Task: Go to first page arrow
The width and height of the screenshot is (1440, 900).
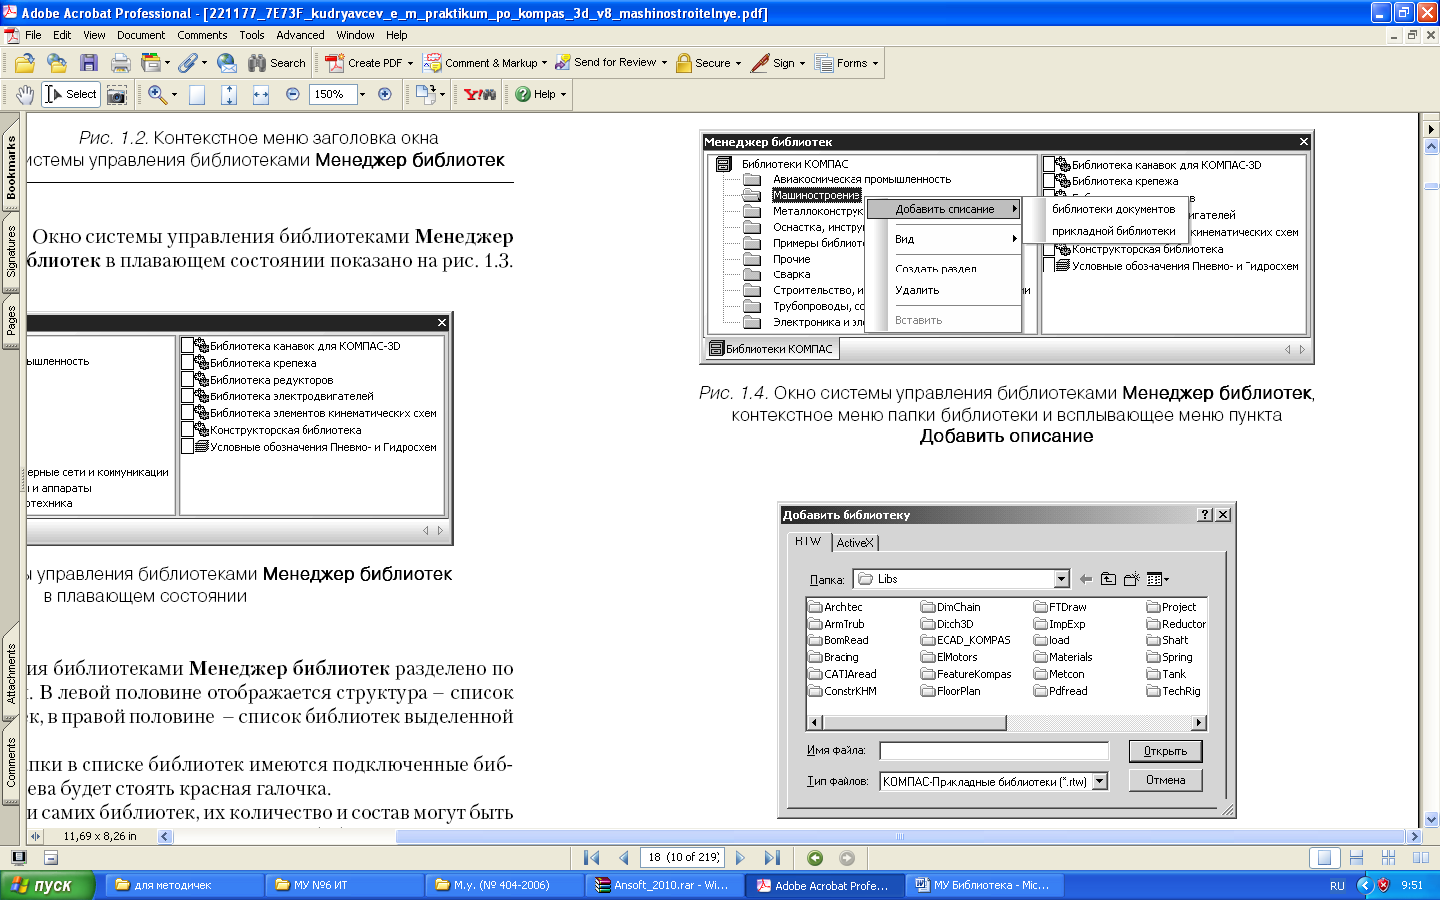Action: click(592, 858)
